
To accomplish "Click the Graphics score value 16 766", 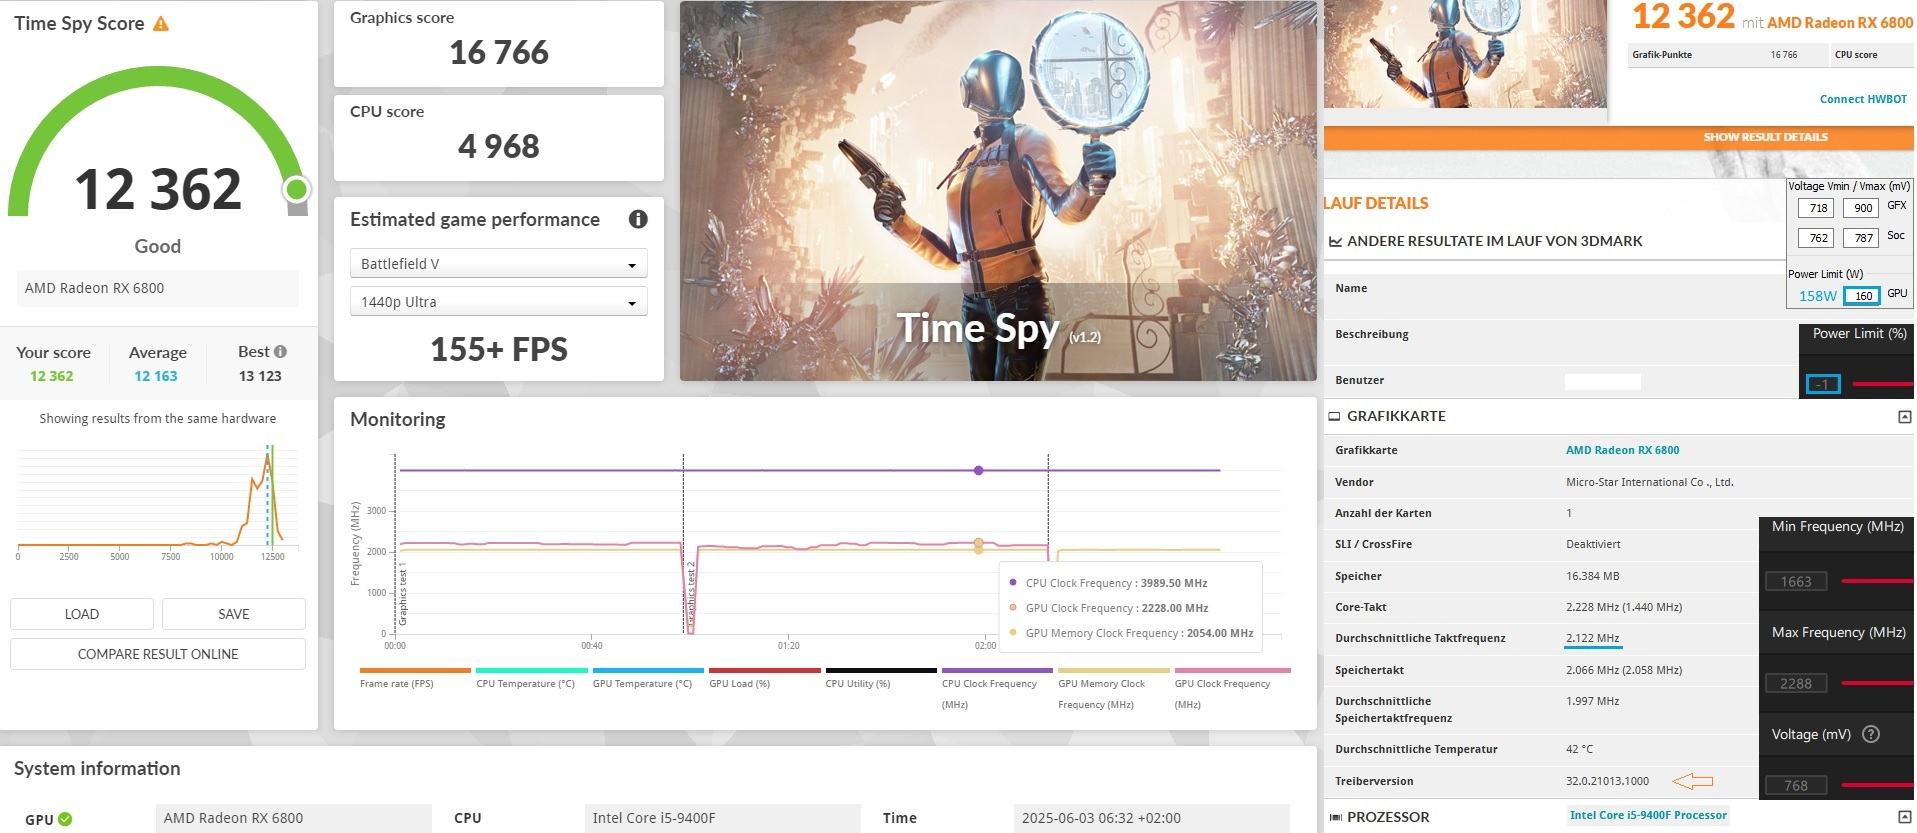I will click(x=499, y=52).
